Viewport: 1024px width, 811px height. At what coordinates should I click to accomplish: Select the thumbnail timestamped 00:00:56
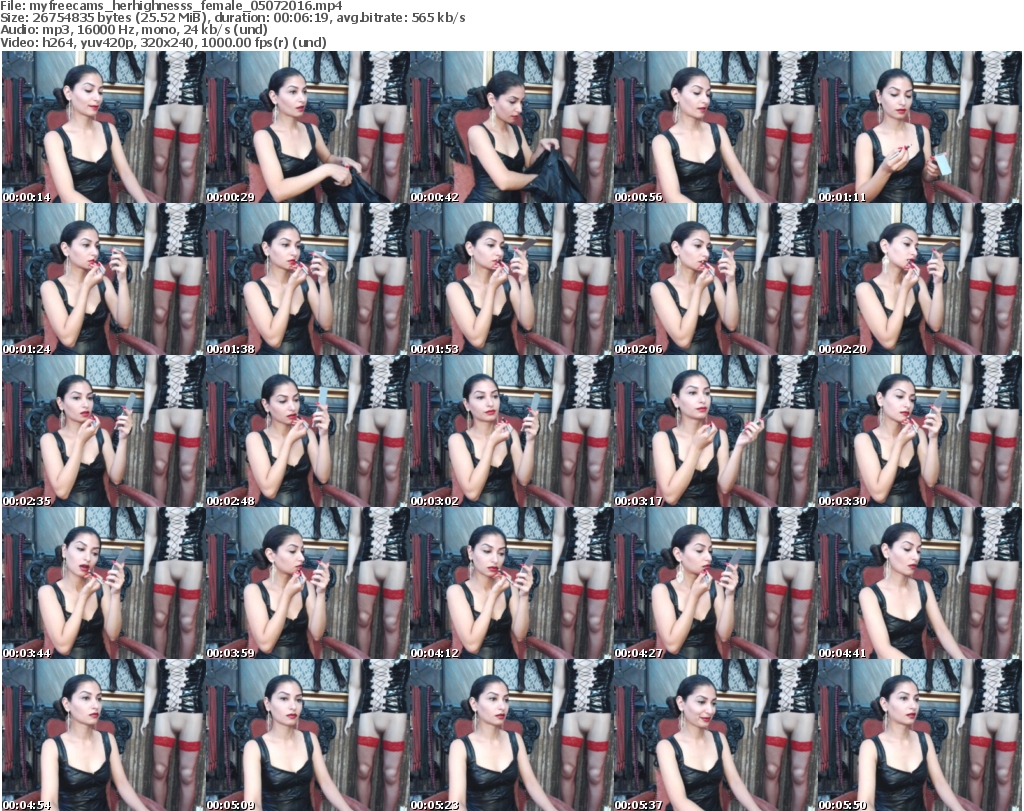click(x=715, y=127)
